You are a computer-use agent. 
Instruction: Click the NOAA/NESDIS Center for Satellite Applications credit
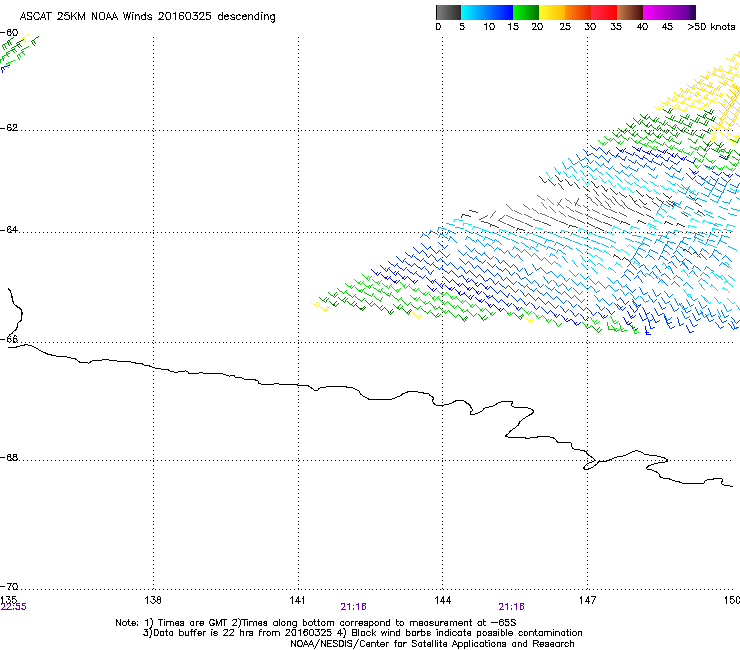click(432, 644)
